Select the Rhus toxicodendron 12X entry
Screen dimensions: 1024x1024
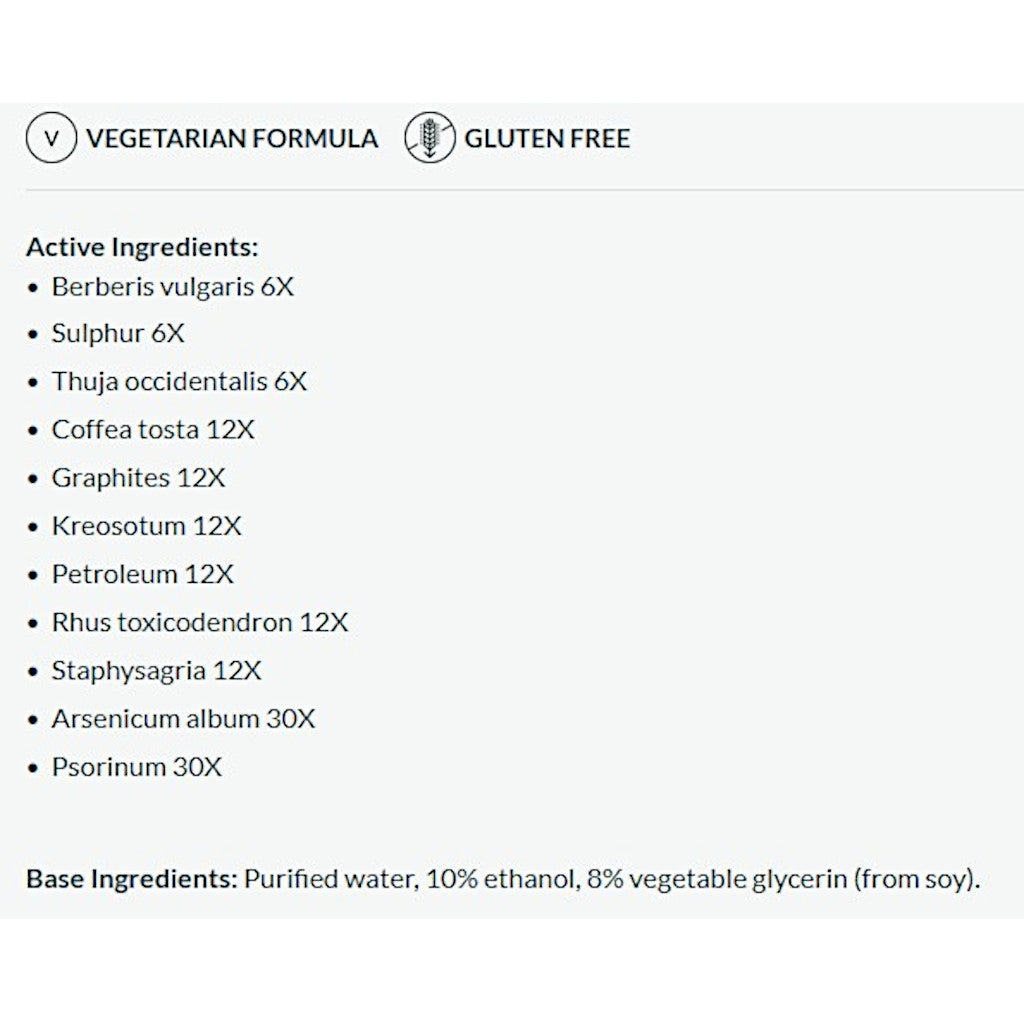click(200, 622)
